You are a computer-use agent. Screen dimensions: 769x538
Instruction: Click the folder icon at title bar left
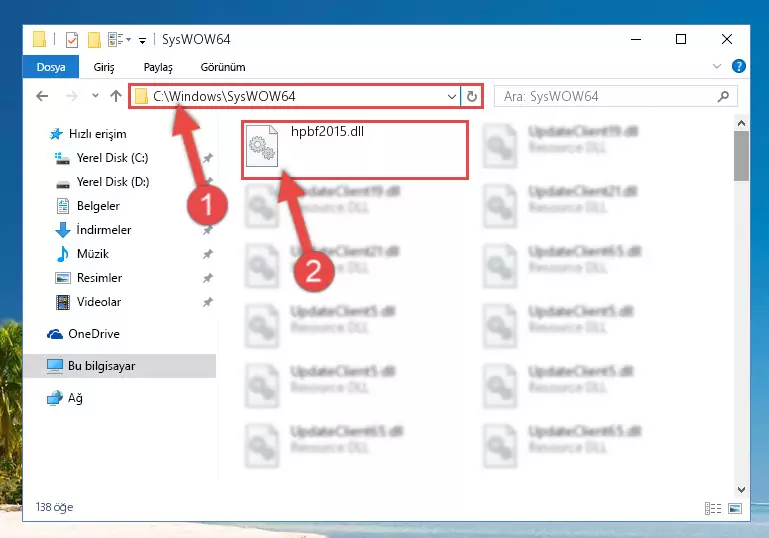tap(40, 39)
